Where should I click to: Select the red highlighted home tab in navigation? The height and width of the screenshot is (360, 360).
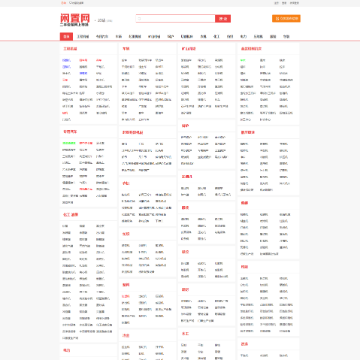[66, 37]
